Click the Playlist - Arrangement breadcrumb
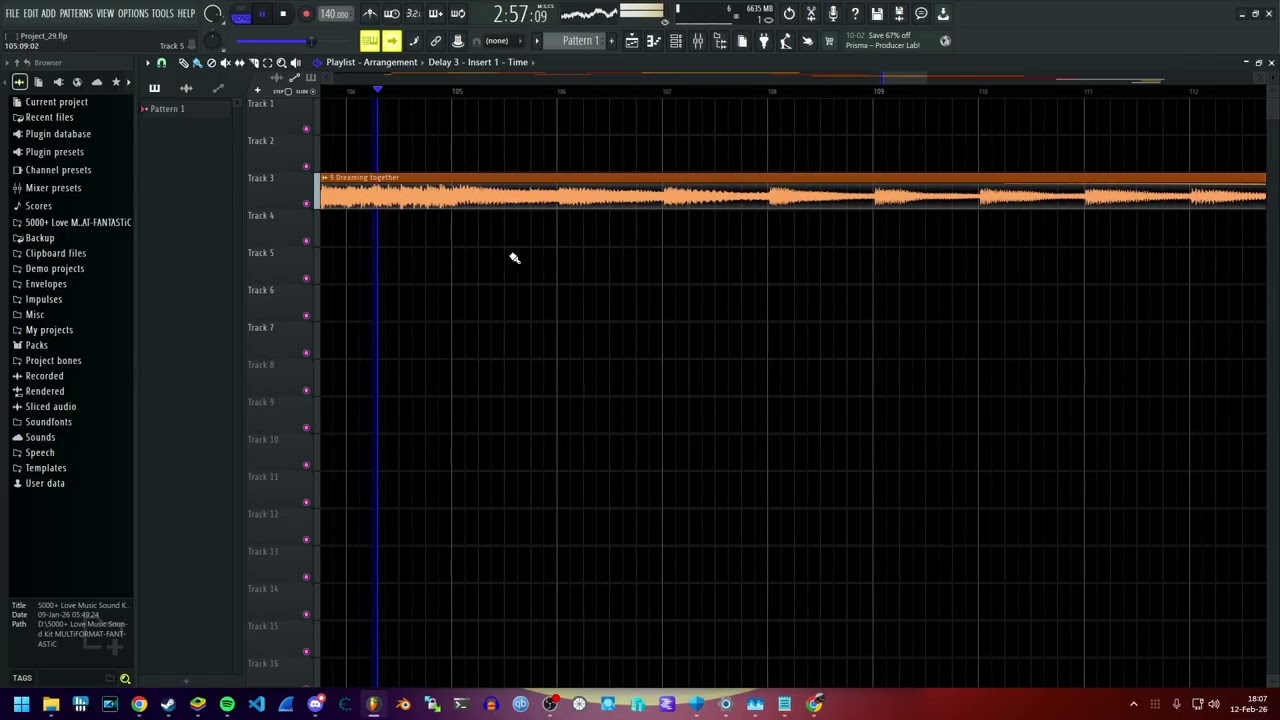This screenshot has height=720, width=1280. click(372, 62)
